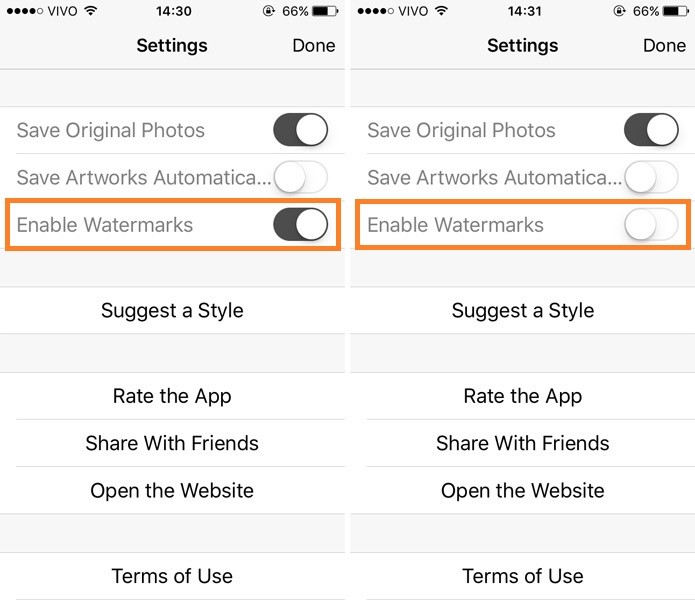Viewport: 695px width, 611px height.
Task: View Terms of Use in the left screenshot
Action: coord(172,576)
